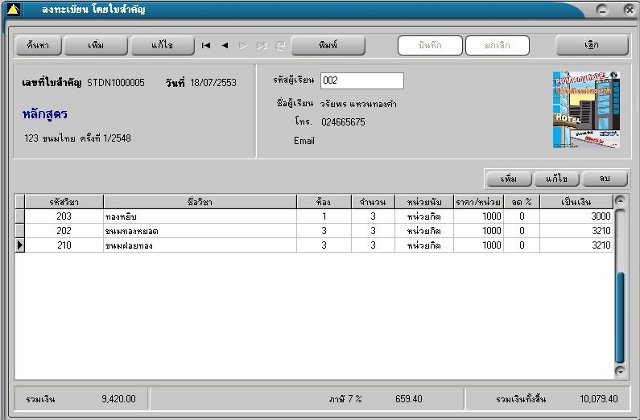Click course code cell 203
The image size is (640, 420).
(64, 216)
